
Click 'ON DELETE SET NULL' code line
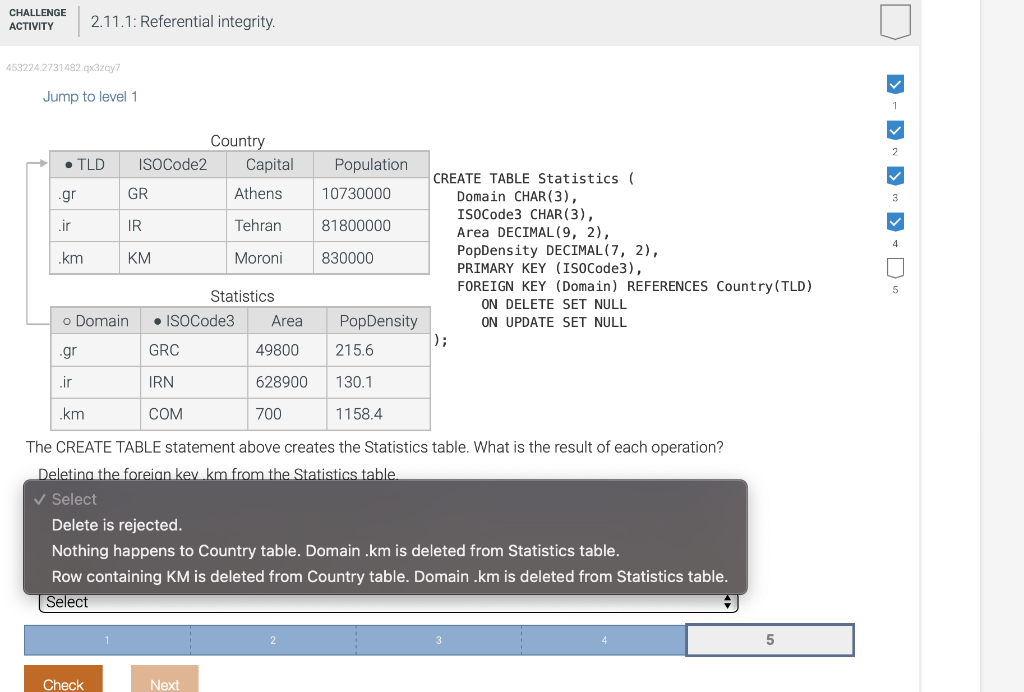554,304
